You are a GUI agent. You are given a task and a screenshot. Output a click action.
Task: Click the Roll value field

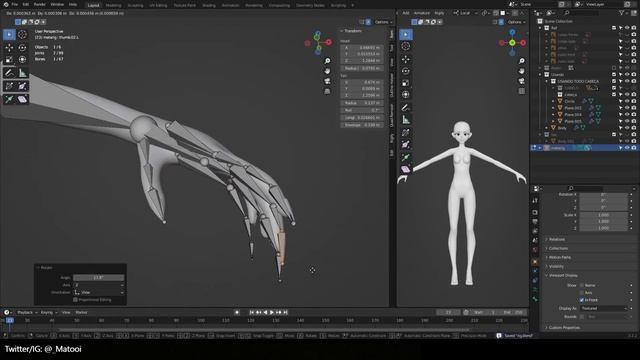click(x=362, y=110)
